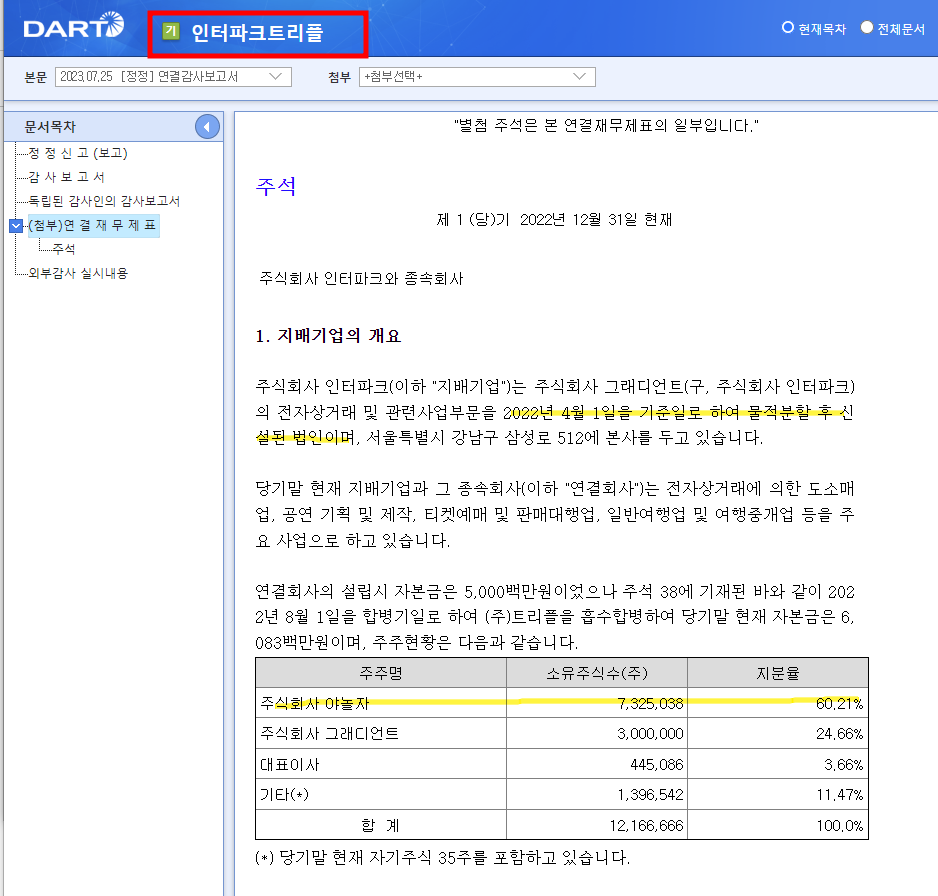Select the 전체문서 radio option

866,28
